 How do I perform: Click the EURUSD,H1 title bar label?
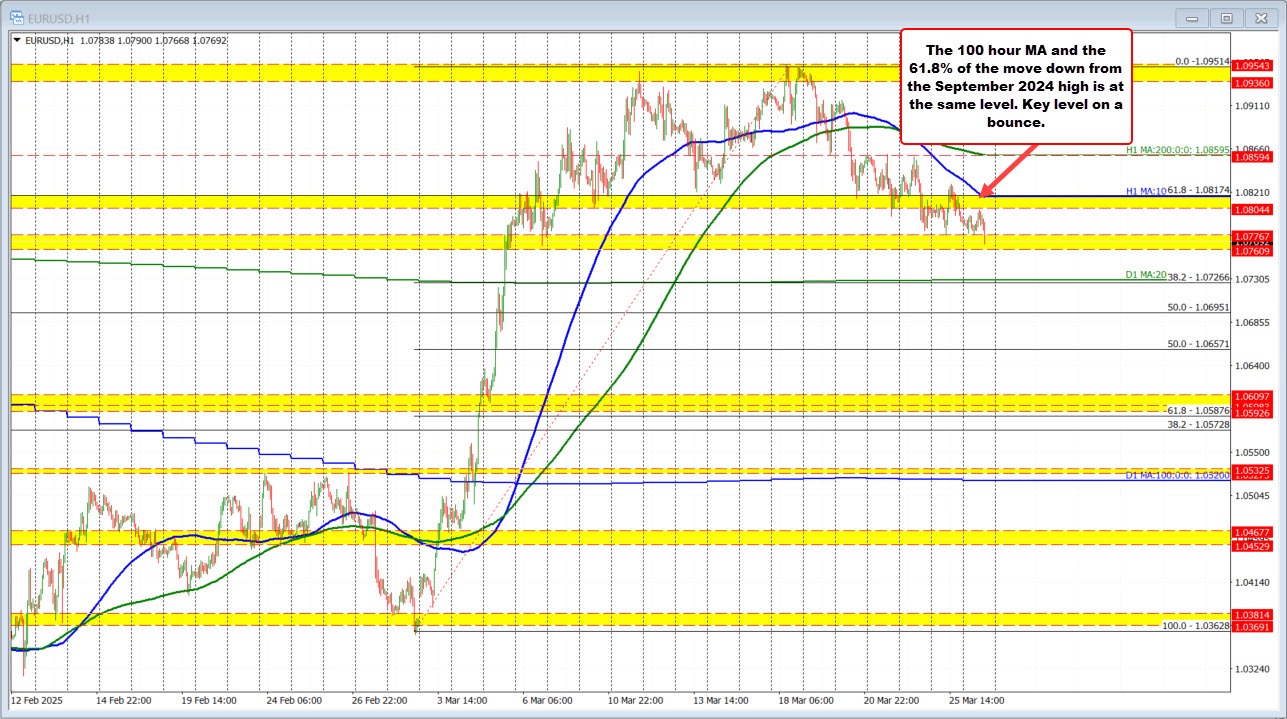point(60,17)
